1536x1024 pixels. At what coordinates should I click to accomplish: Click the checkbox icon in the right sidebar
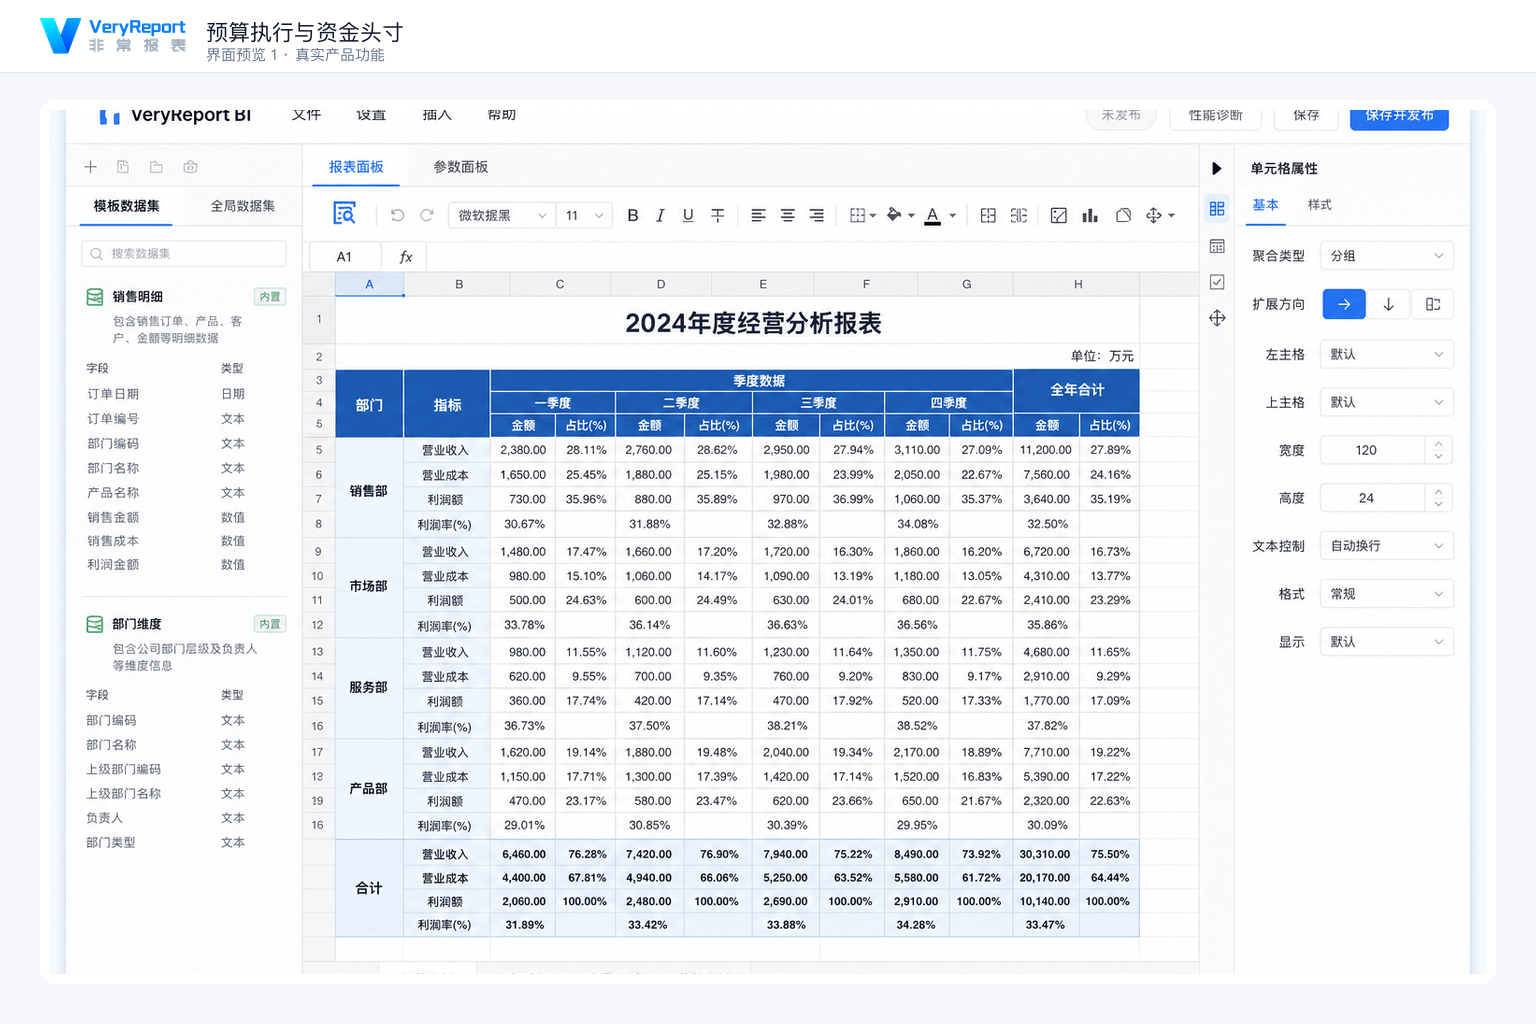click(1217, 282)
